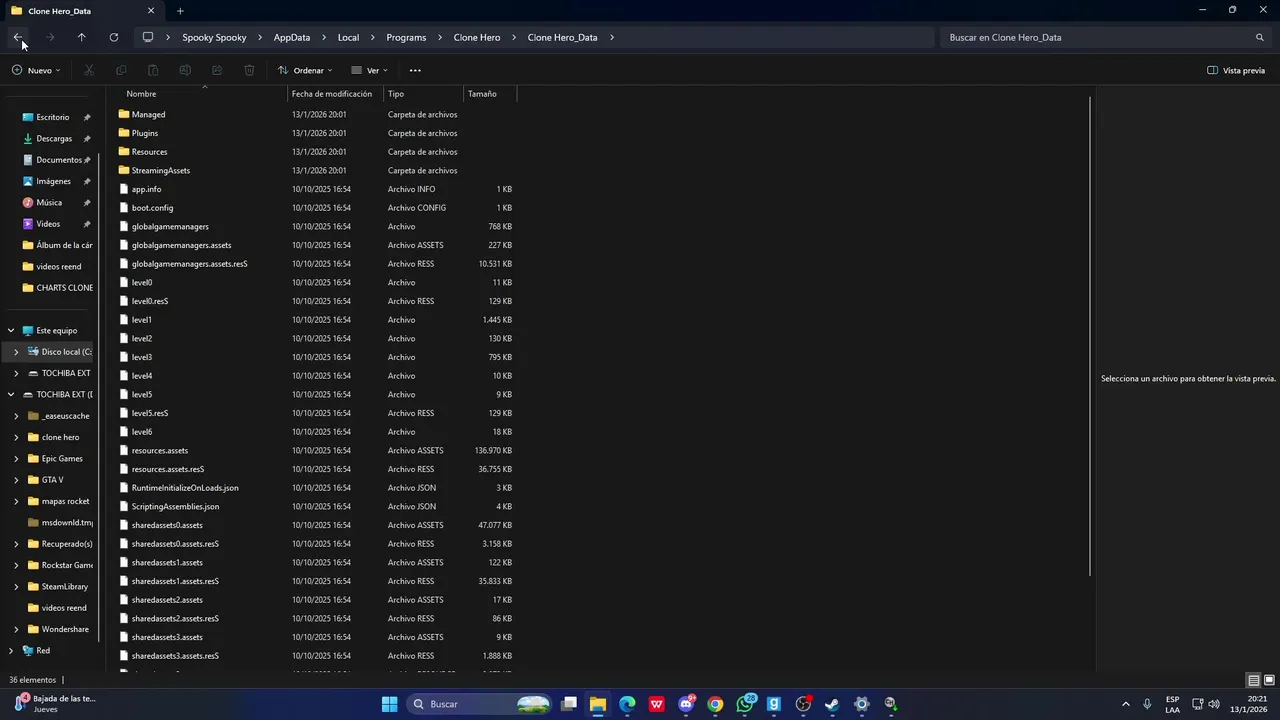This screenshot has width=1280, height=720.
Task: Click the up-one-level arrow
Action: click(x=82, y=37)
